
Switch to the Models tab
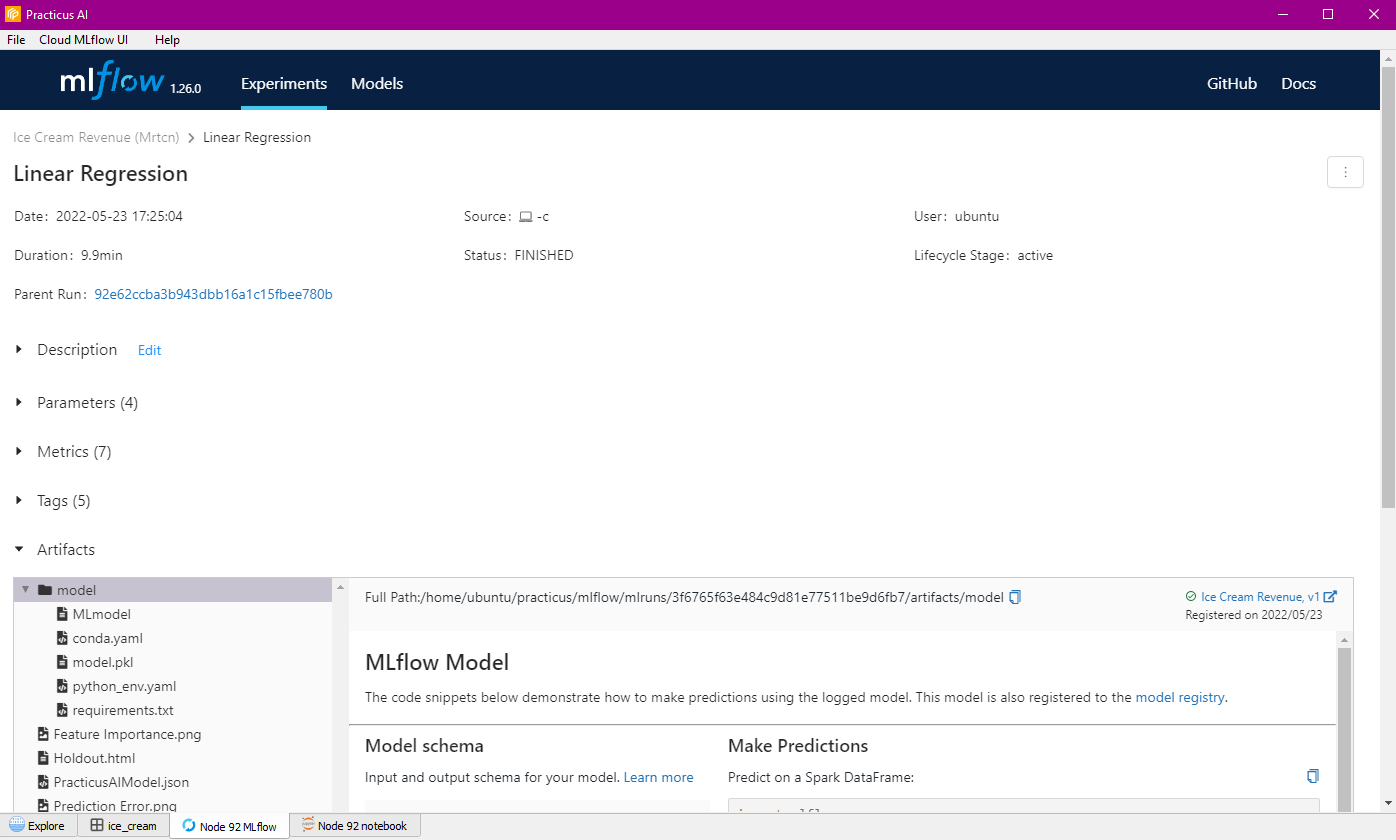coord(377,84)
